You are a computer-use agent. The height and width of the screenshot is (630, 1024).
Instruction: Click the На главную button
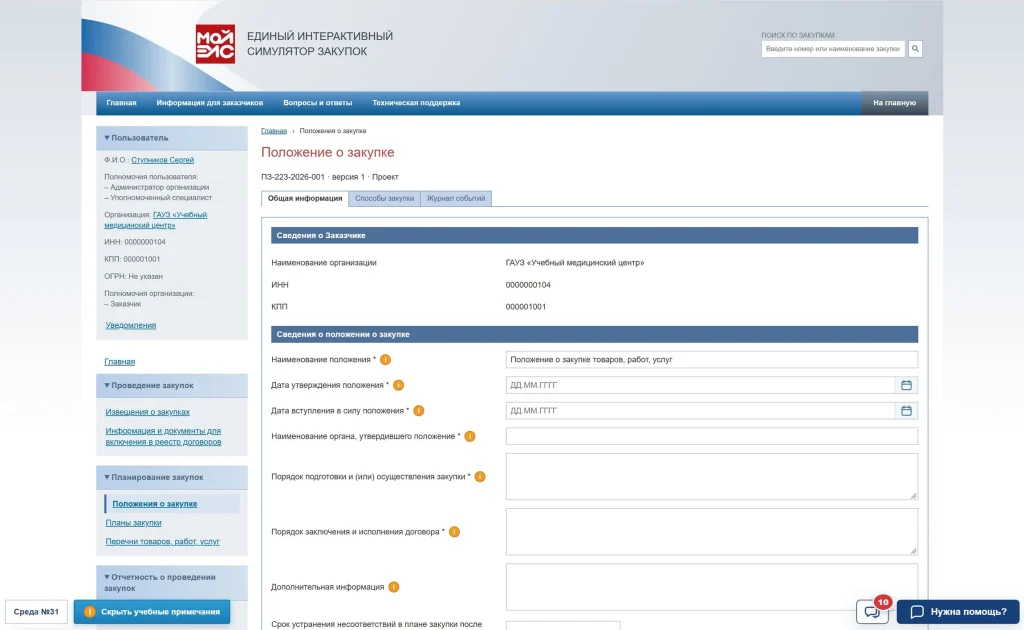tap(894, 102)
